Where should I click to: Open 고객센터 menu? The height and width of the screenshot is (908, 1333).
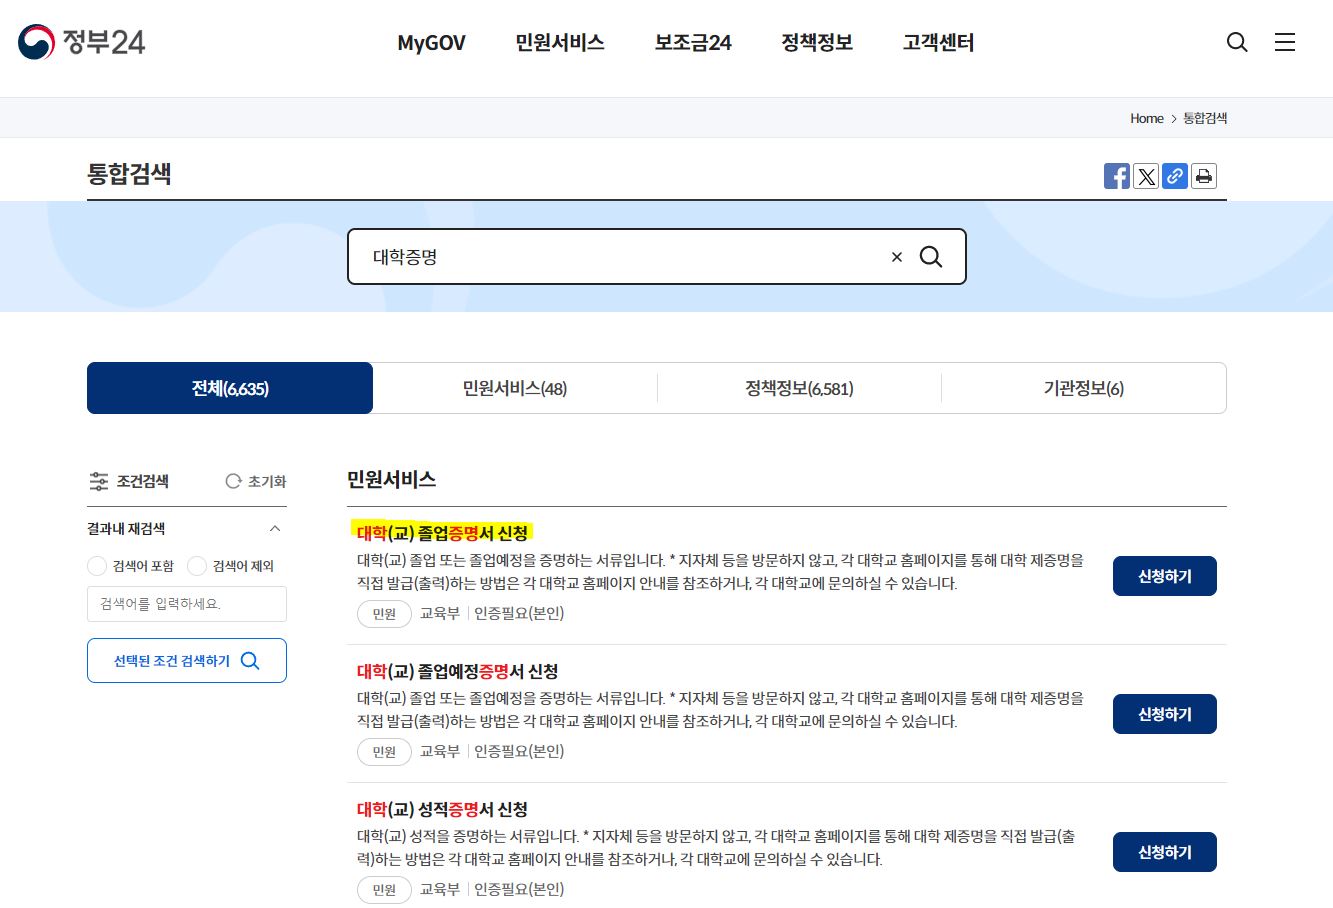938,43
